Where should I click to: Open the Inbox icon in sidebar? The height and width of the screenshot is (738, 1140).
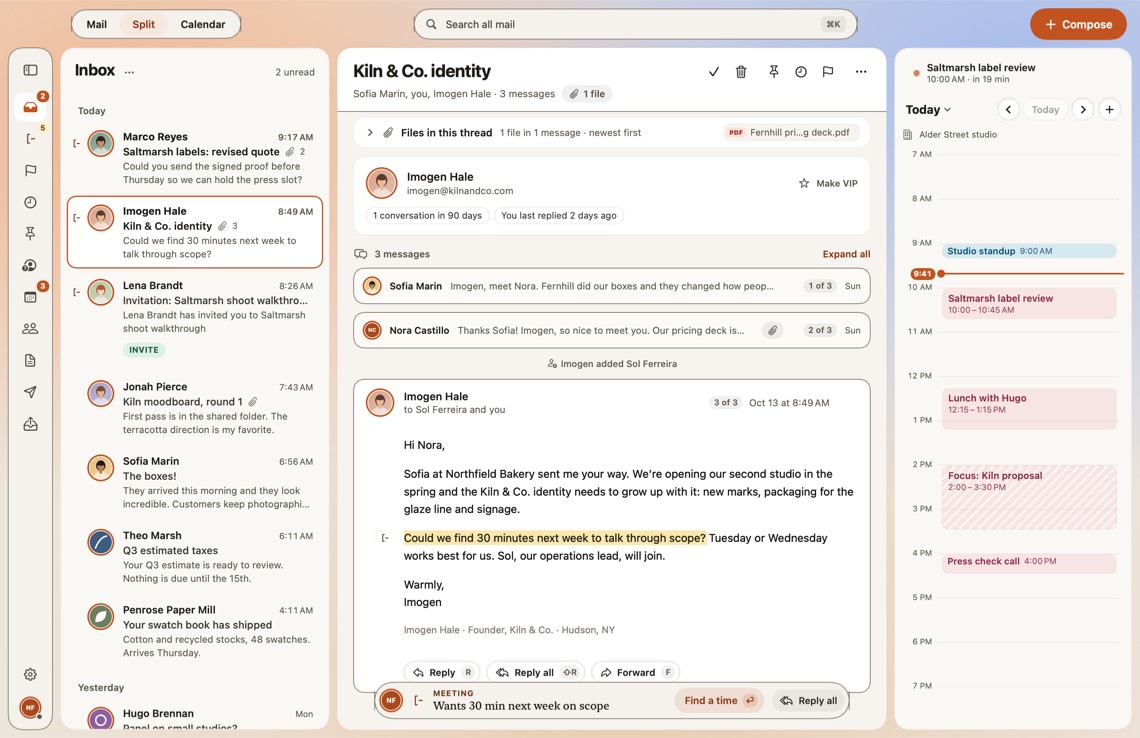point(31,107)
